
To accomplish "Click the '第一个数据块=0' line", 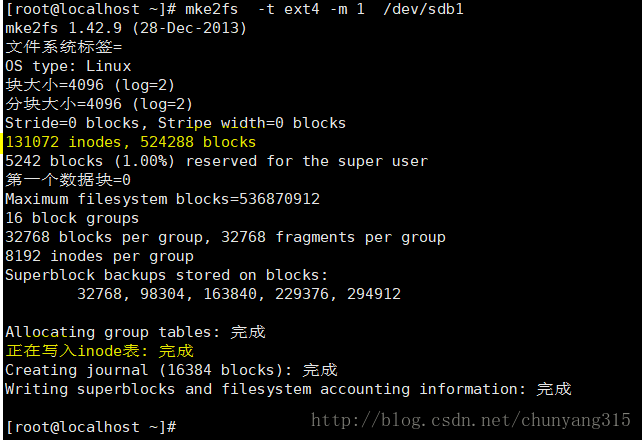I will [68, 180].
